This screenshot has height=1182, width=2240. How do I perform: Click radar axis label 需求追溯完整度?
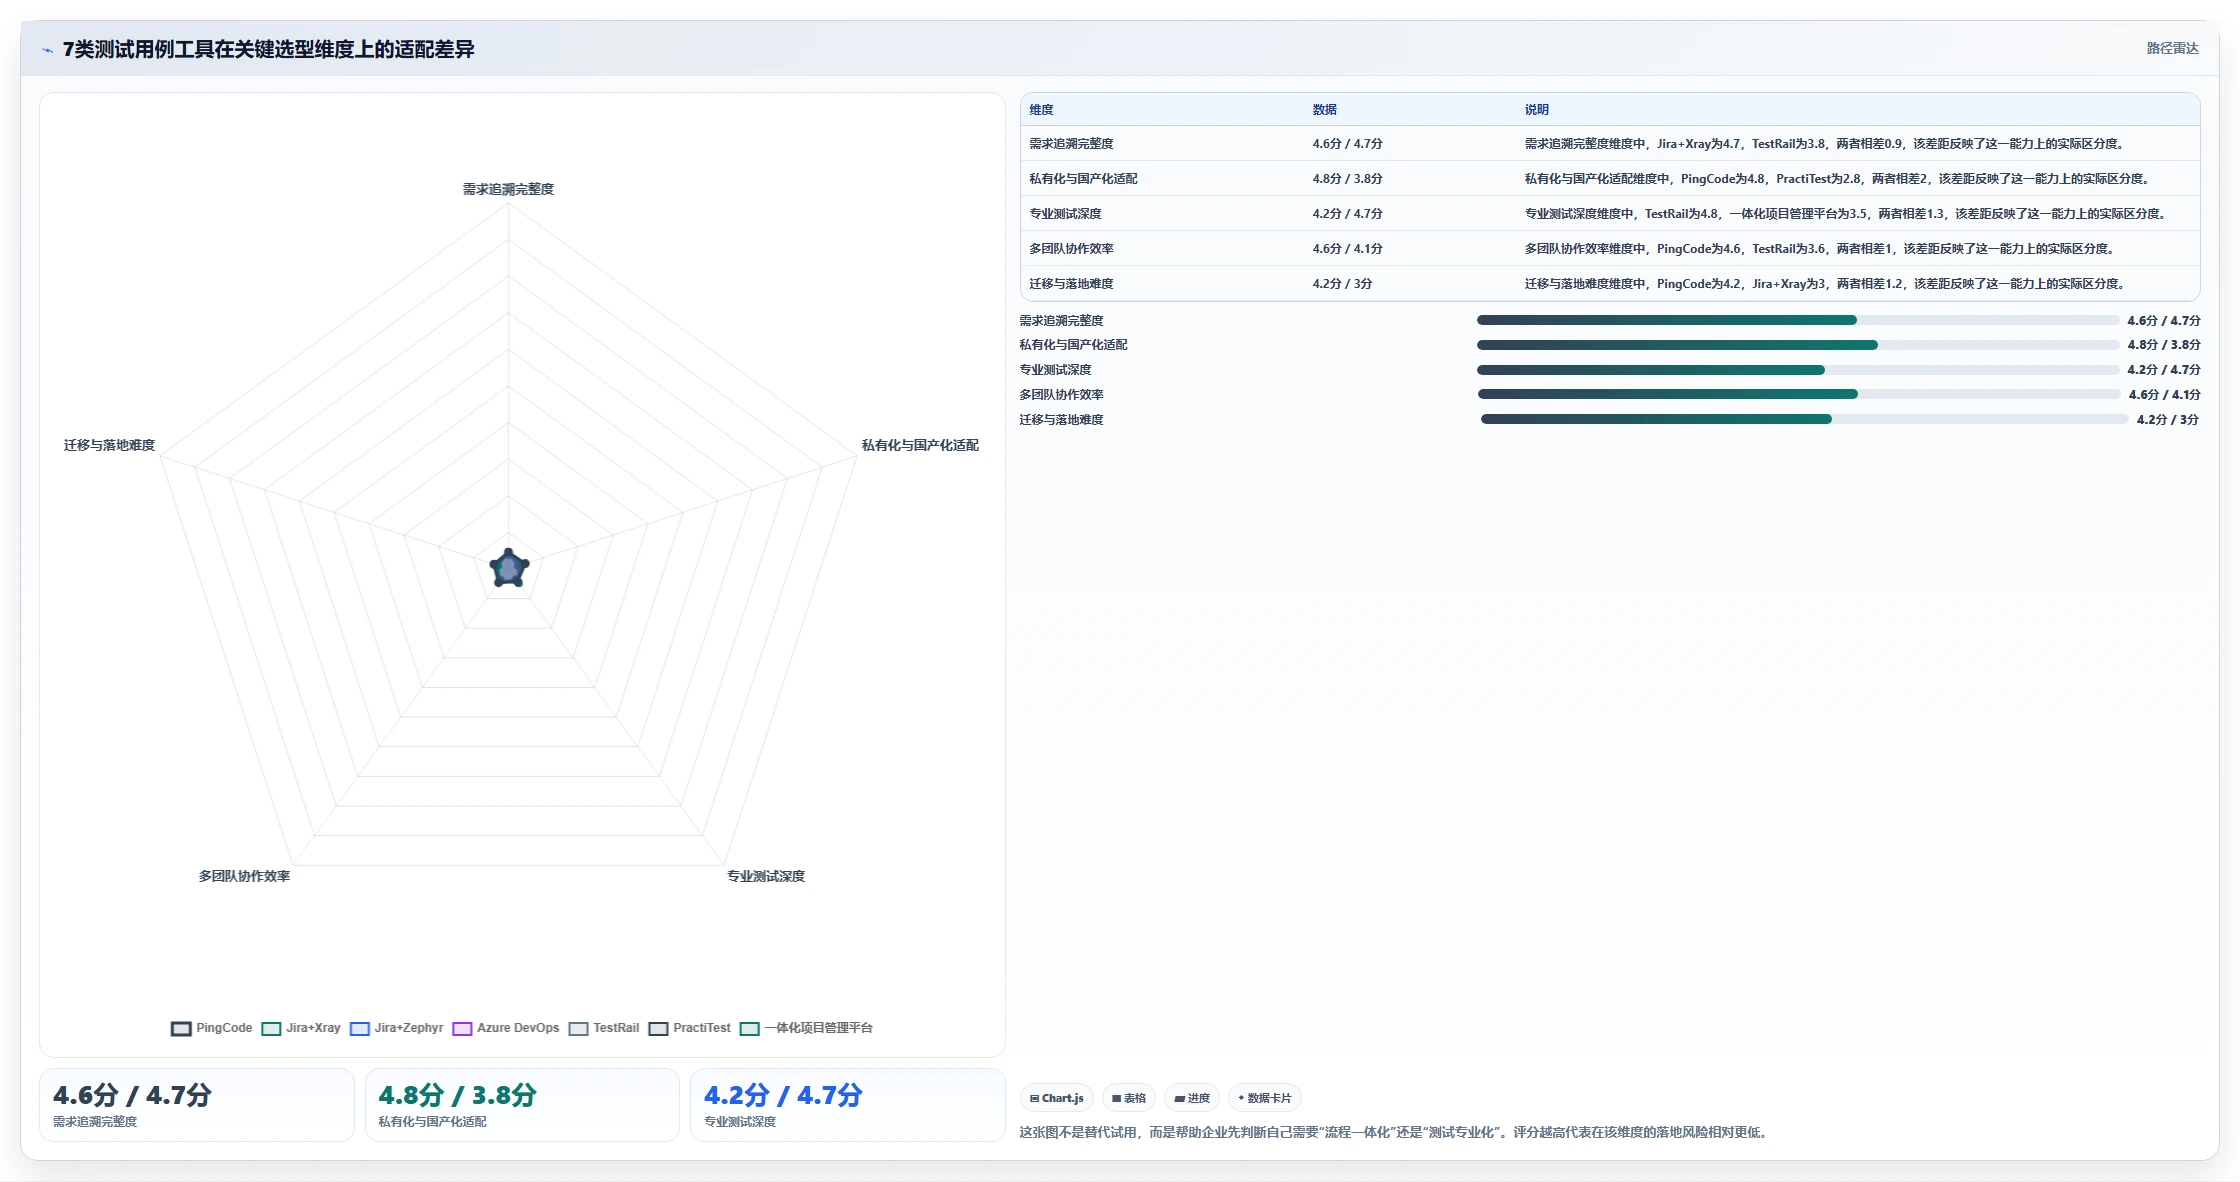(508, 189)
